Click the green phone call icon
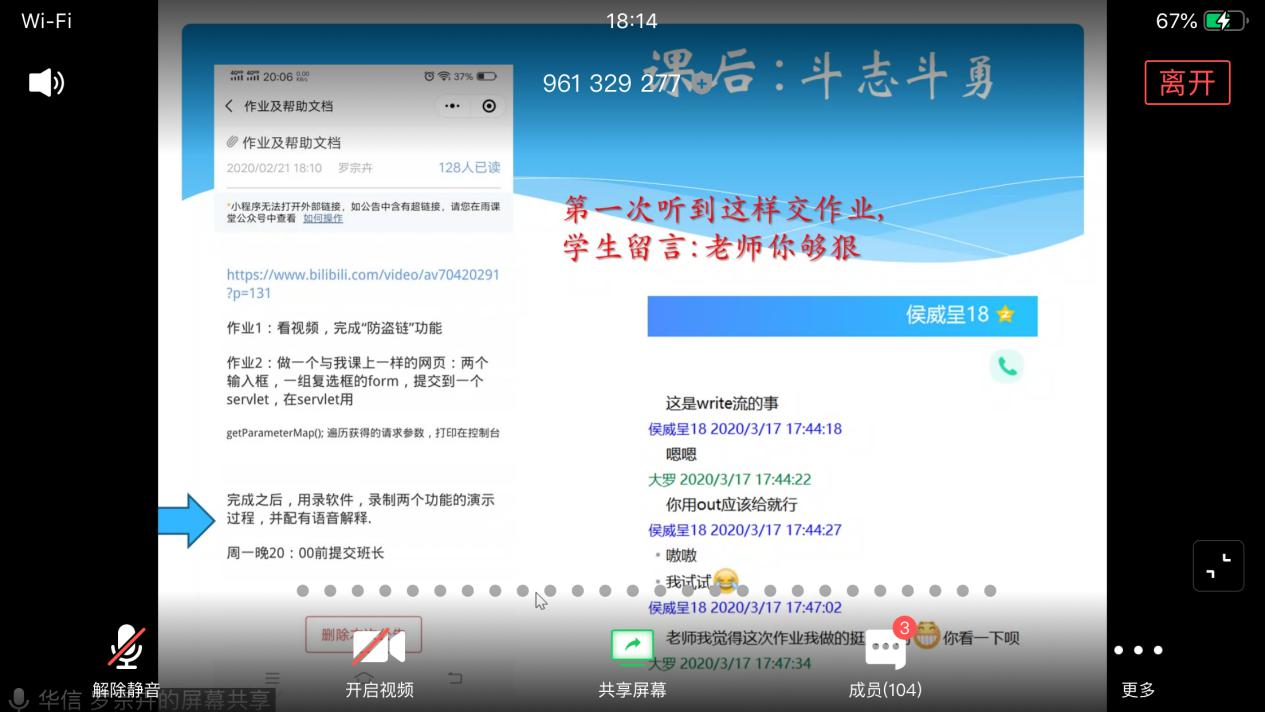The height and width of the screenshot is (712, 1265). (1007, 367)
